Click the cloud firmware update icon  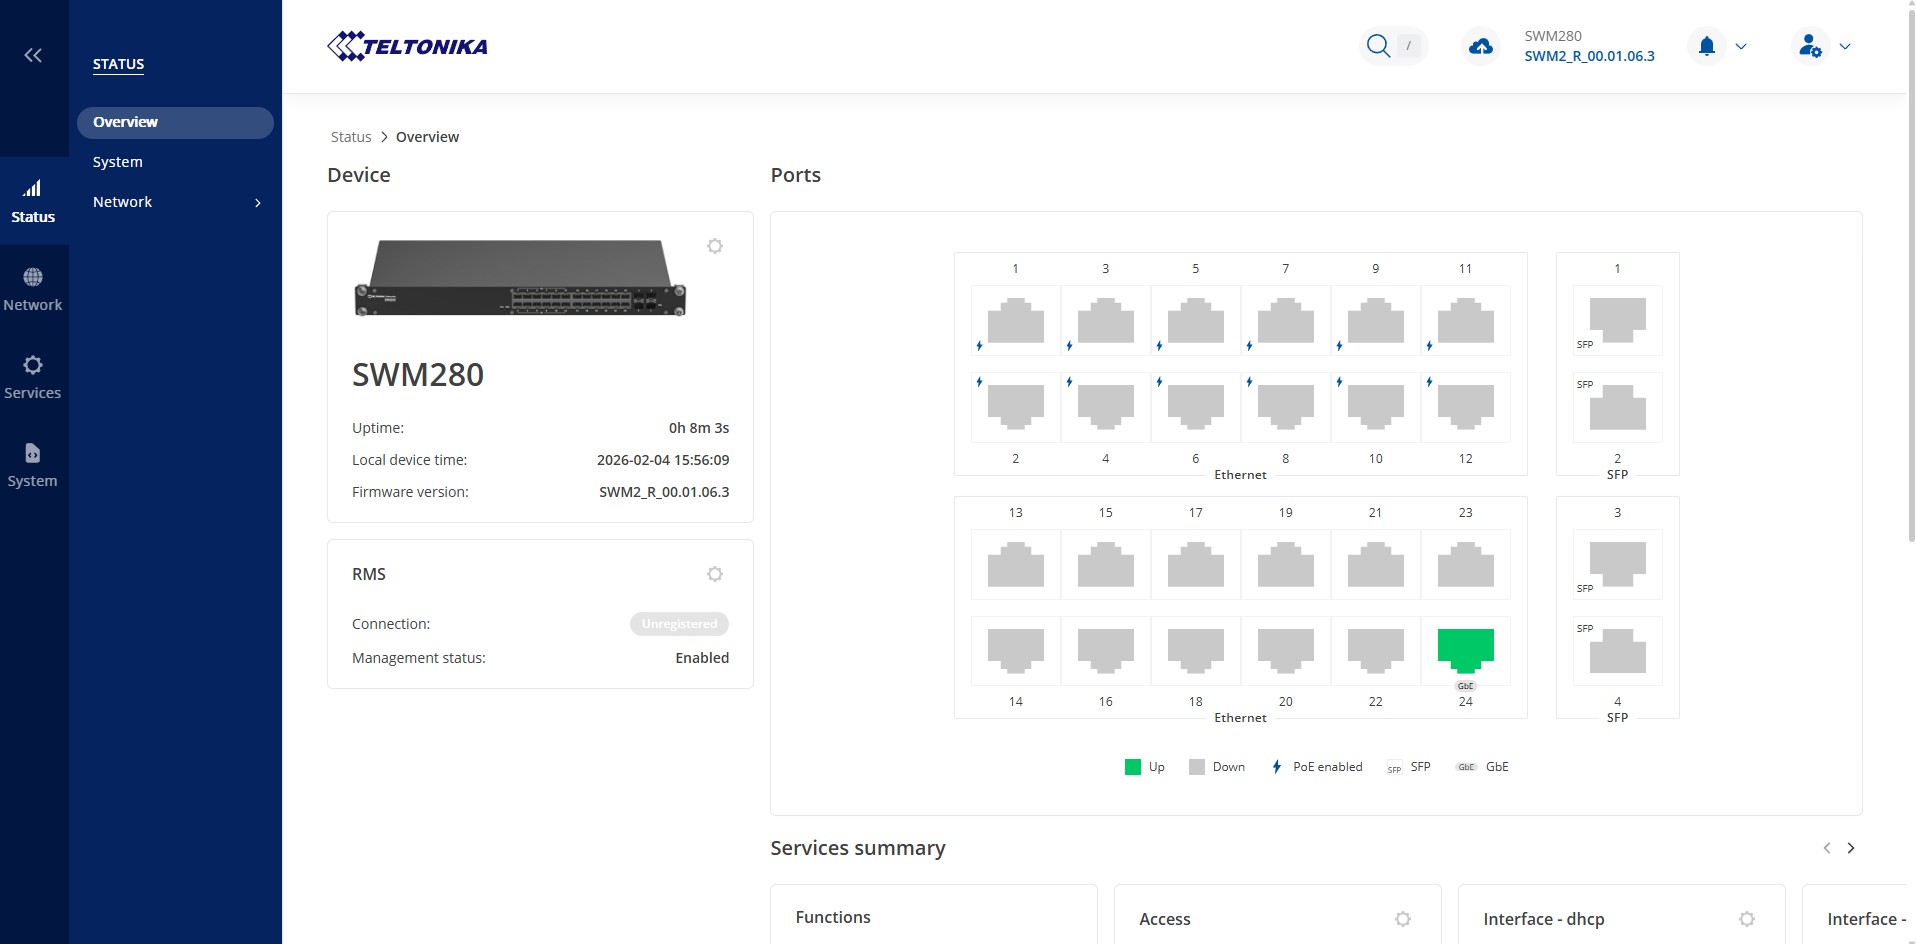(1480, 46)
